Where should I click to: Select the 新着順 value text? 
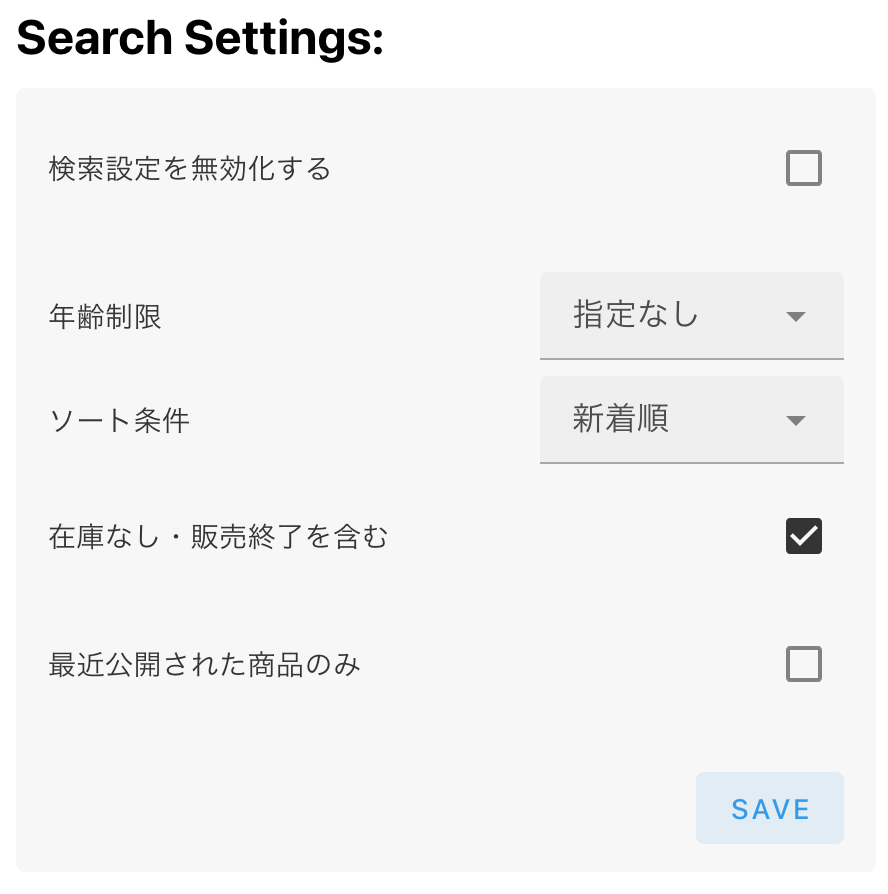[620, 419]
